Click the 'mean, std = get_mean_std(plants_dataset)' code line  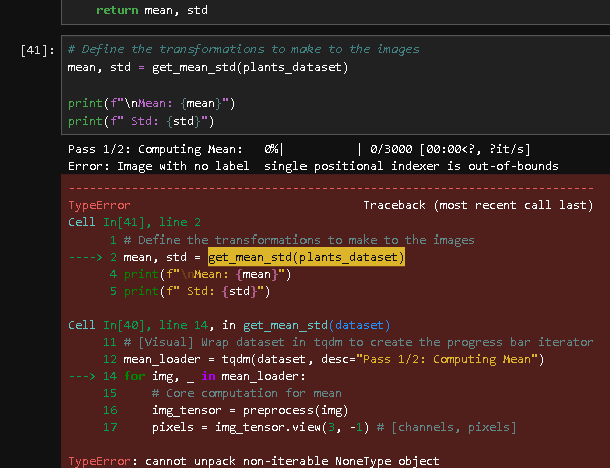tap(208, 67)
